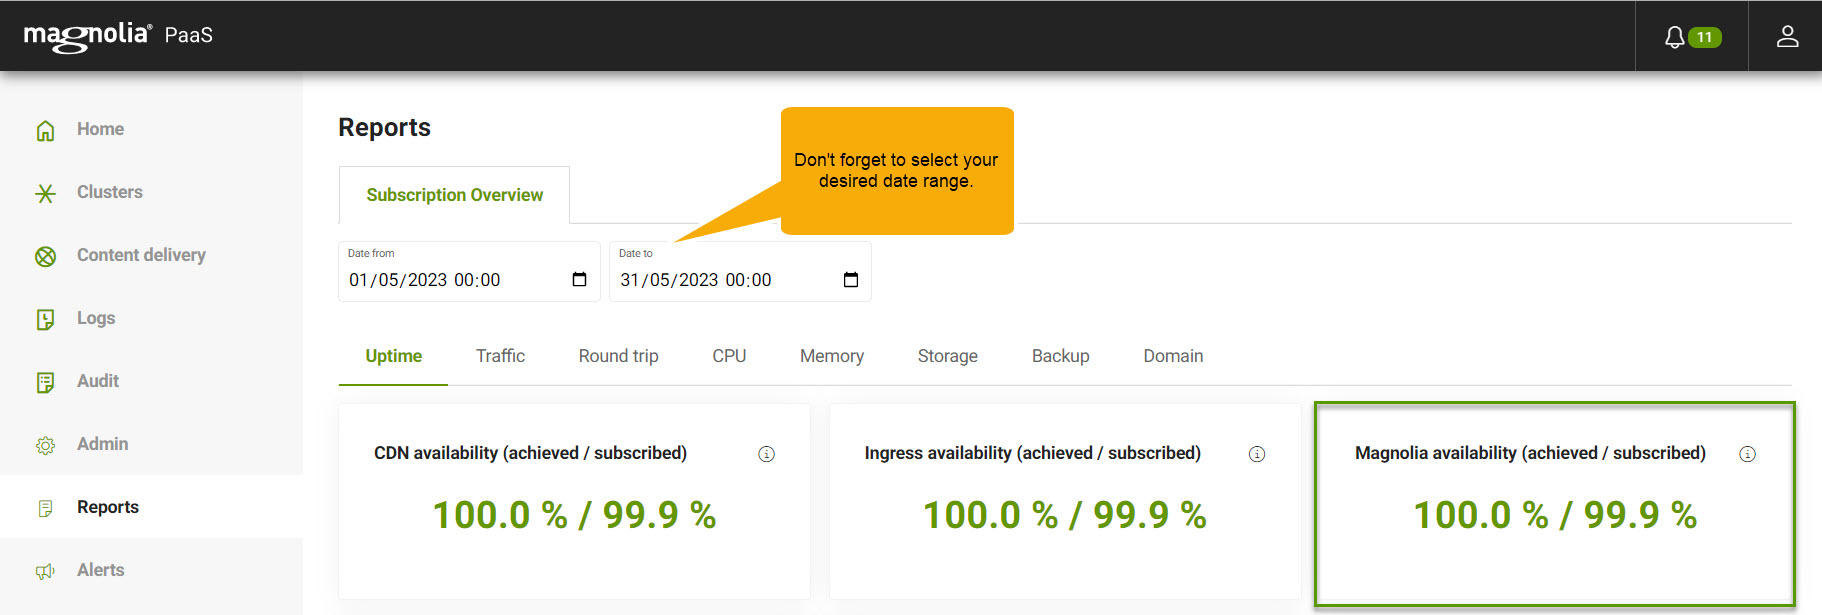Viewport: 1822px width, 615px height.
Task: Go to Home in sidebar
Action: point(100,129)
